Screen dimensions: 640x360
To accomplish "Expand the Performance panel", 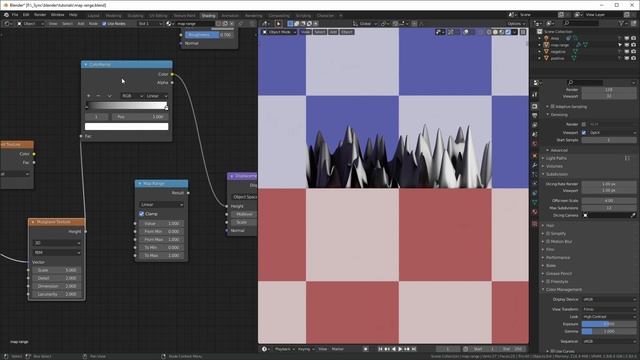I will (558, 258).
